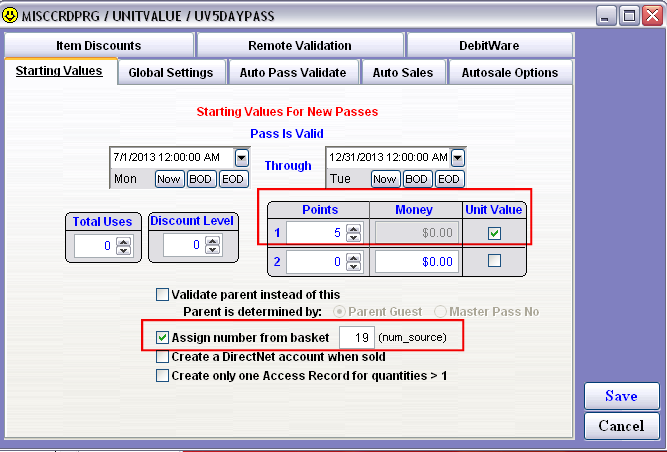
Task: Click the 'Through' label between dates
Action: click(288, 165)
